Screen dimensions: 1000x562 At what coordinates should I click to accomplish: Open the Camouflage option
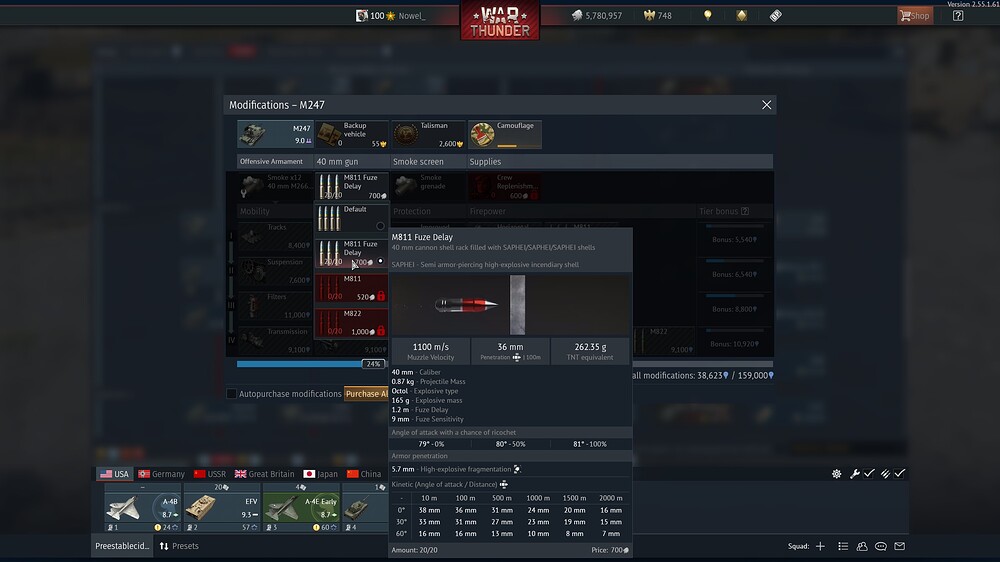coord(504,134)
